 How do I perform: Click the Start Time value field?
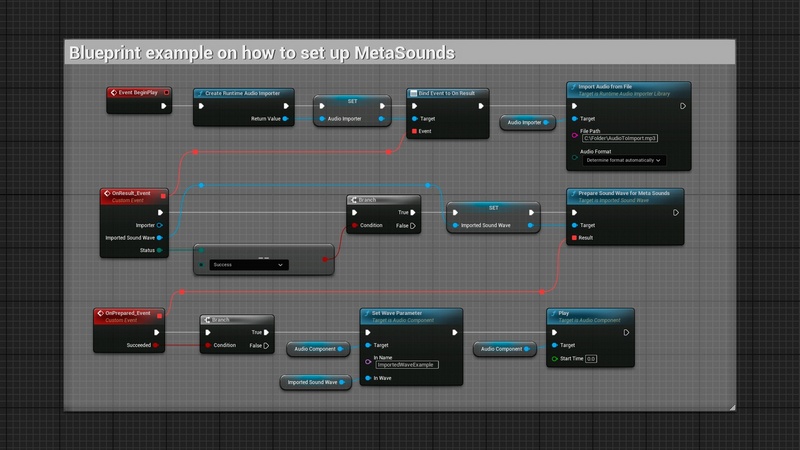pos(591,358)
